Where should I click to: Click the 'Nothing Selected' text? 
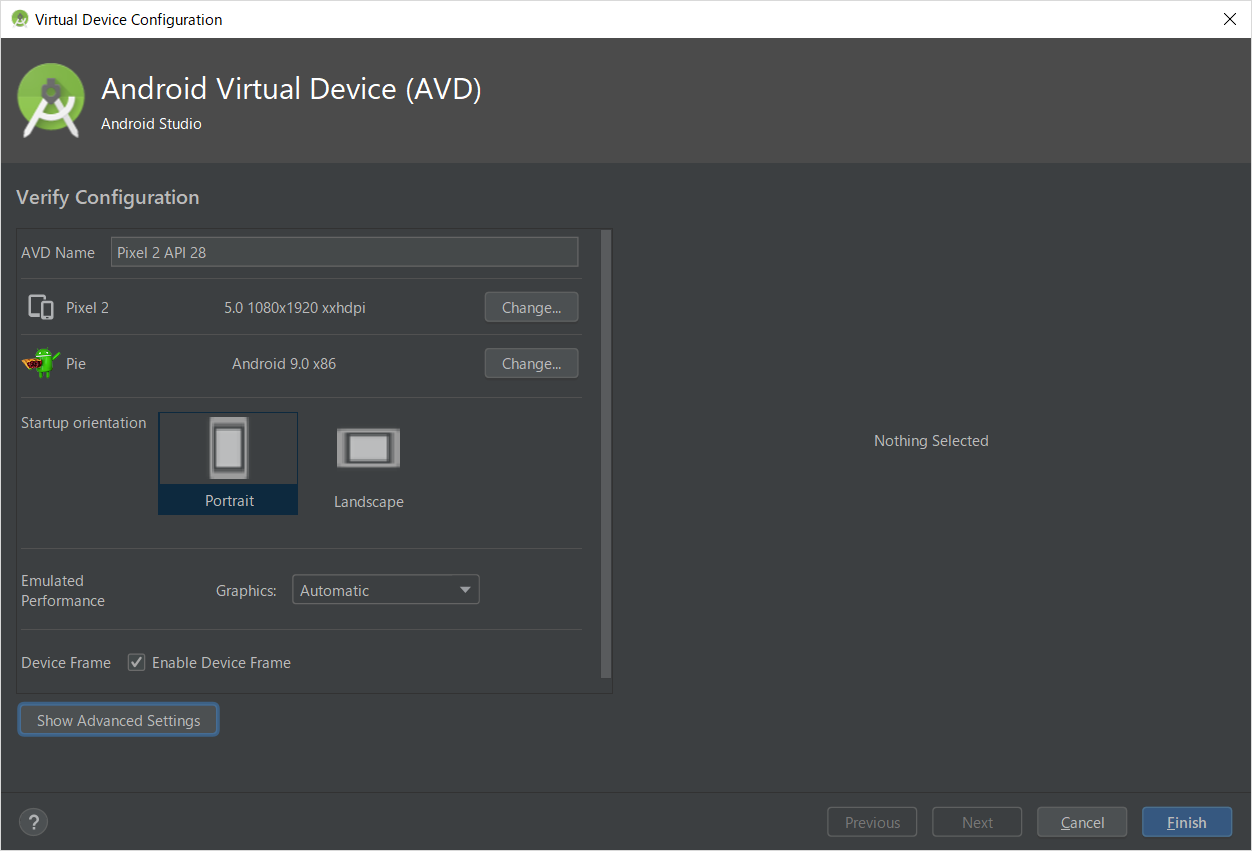[x=931, y=440]
